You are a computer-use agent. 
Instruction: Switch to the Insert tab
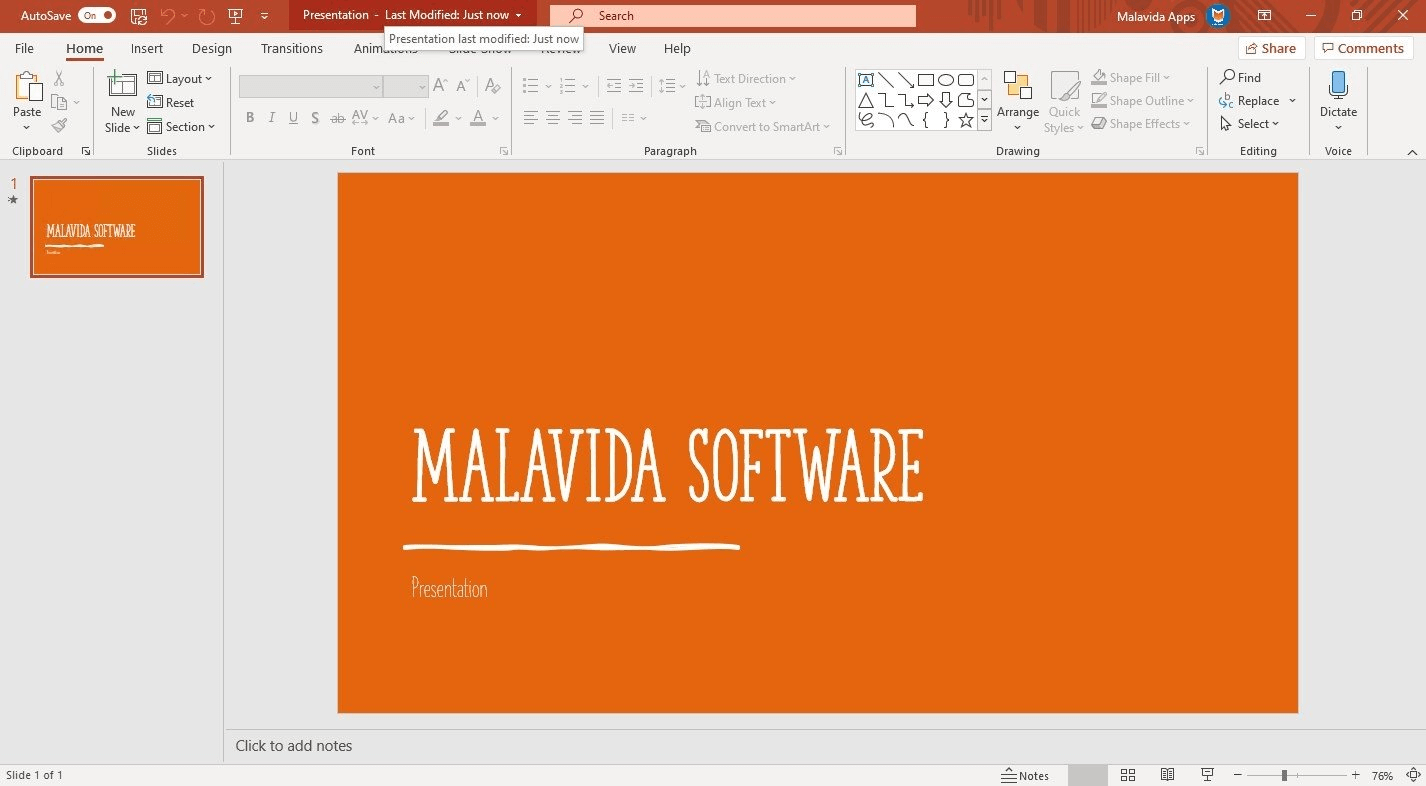(147, 48)
